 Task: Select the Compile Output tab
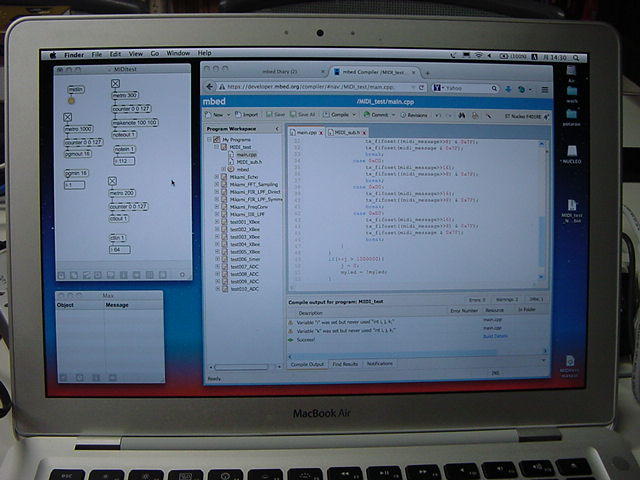tap(307, 364)
